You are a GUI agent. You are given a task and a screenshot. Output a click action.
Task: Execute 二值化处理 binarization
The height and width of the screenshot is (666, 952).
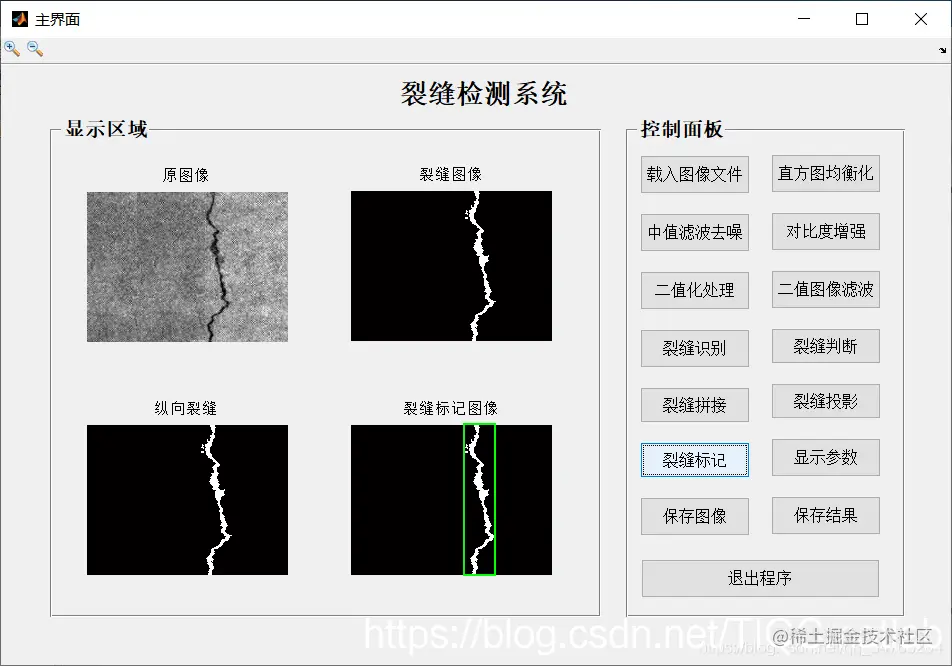pyautogui.click(x=694, y=290)
